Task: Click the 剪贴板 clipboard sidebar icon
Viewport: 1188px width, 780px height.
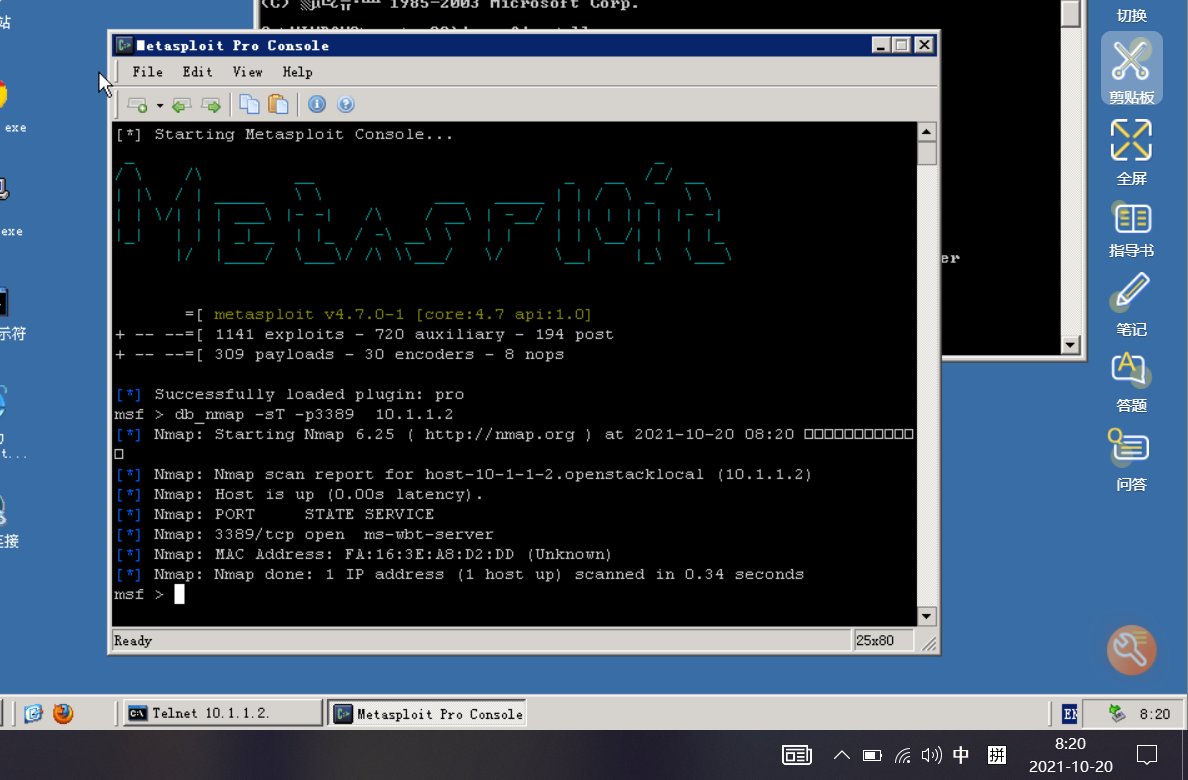Action: point(1131,68)
